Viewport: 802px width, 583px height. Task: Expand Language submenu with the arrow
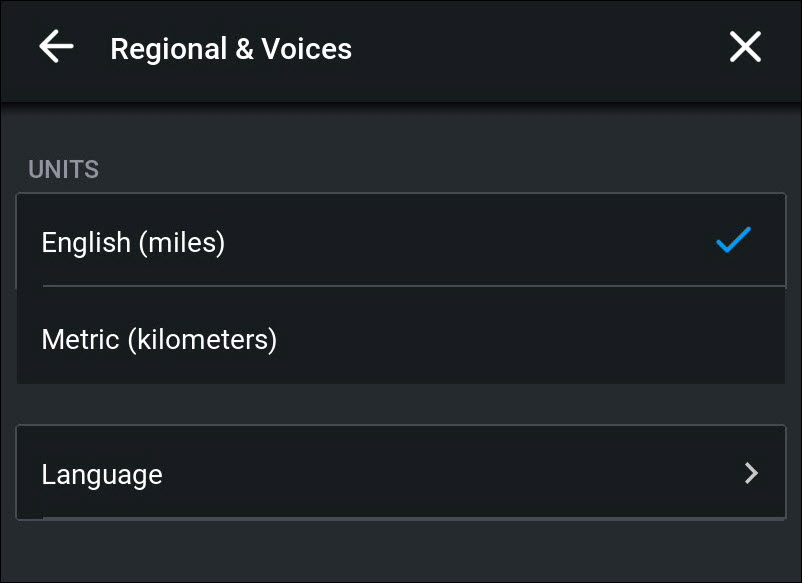(x=752, y=473)
